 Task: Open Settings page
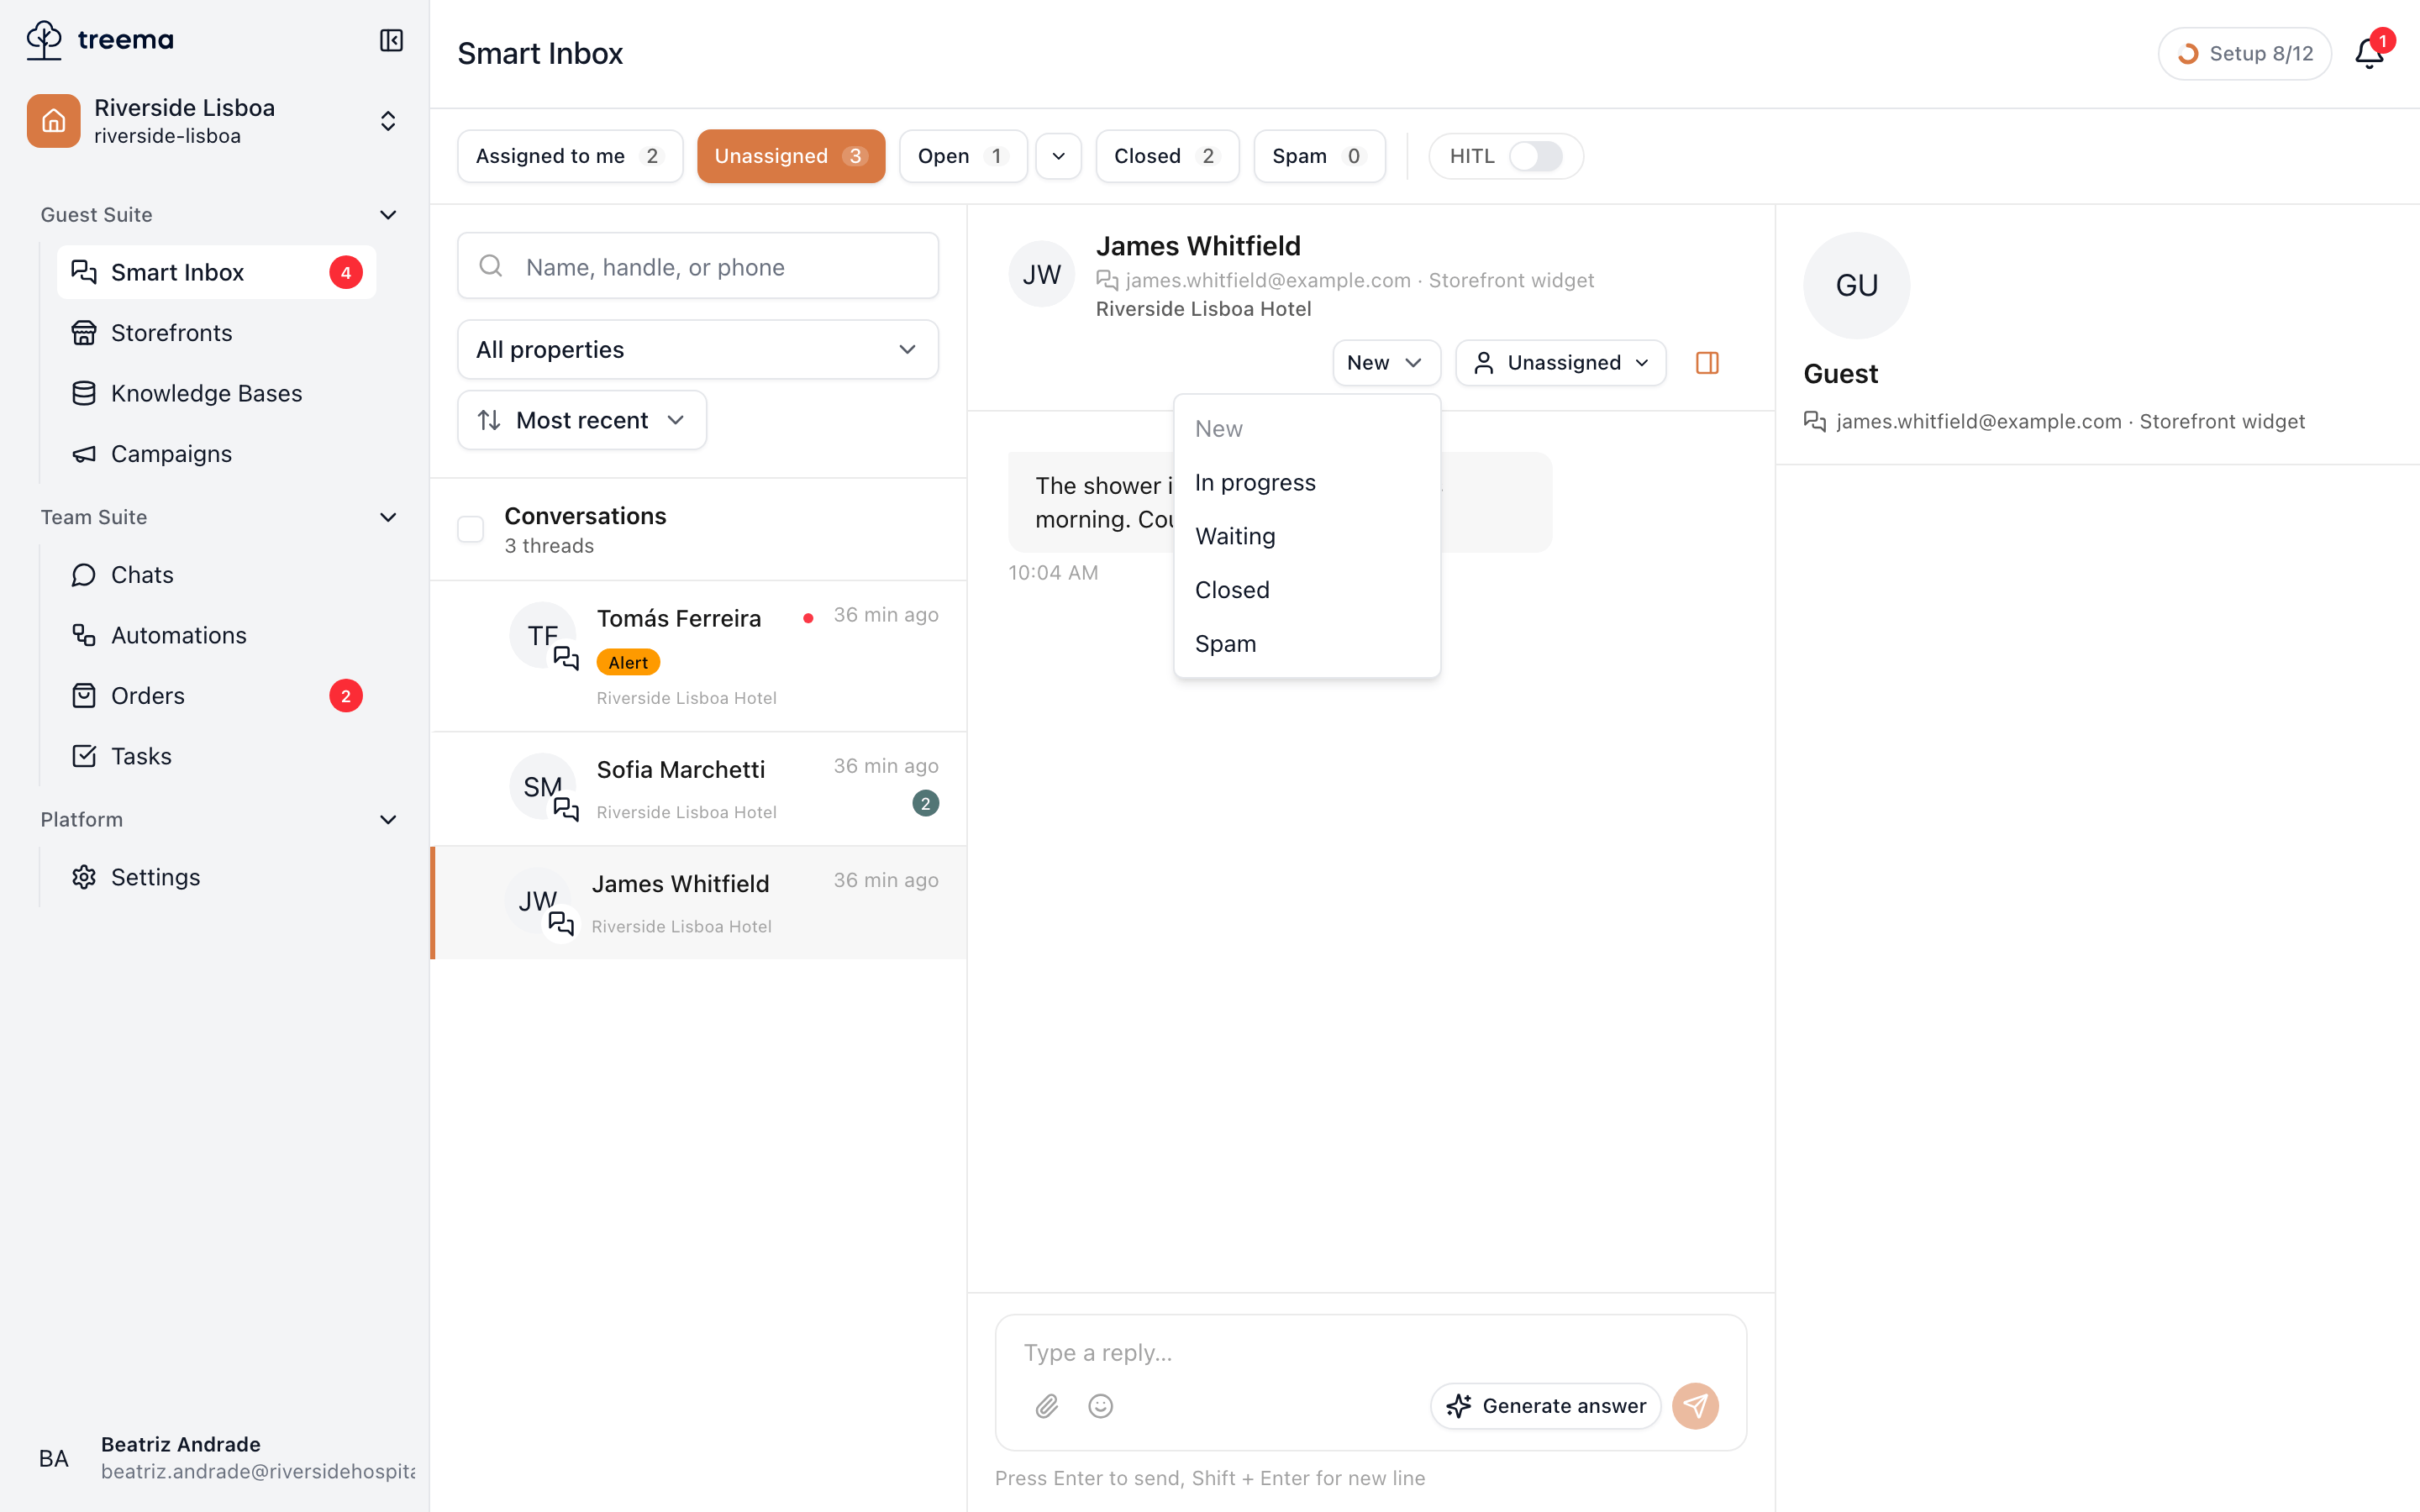[216, 877]
